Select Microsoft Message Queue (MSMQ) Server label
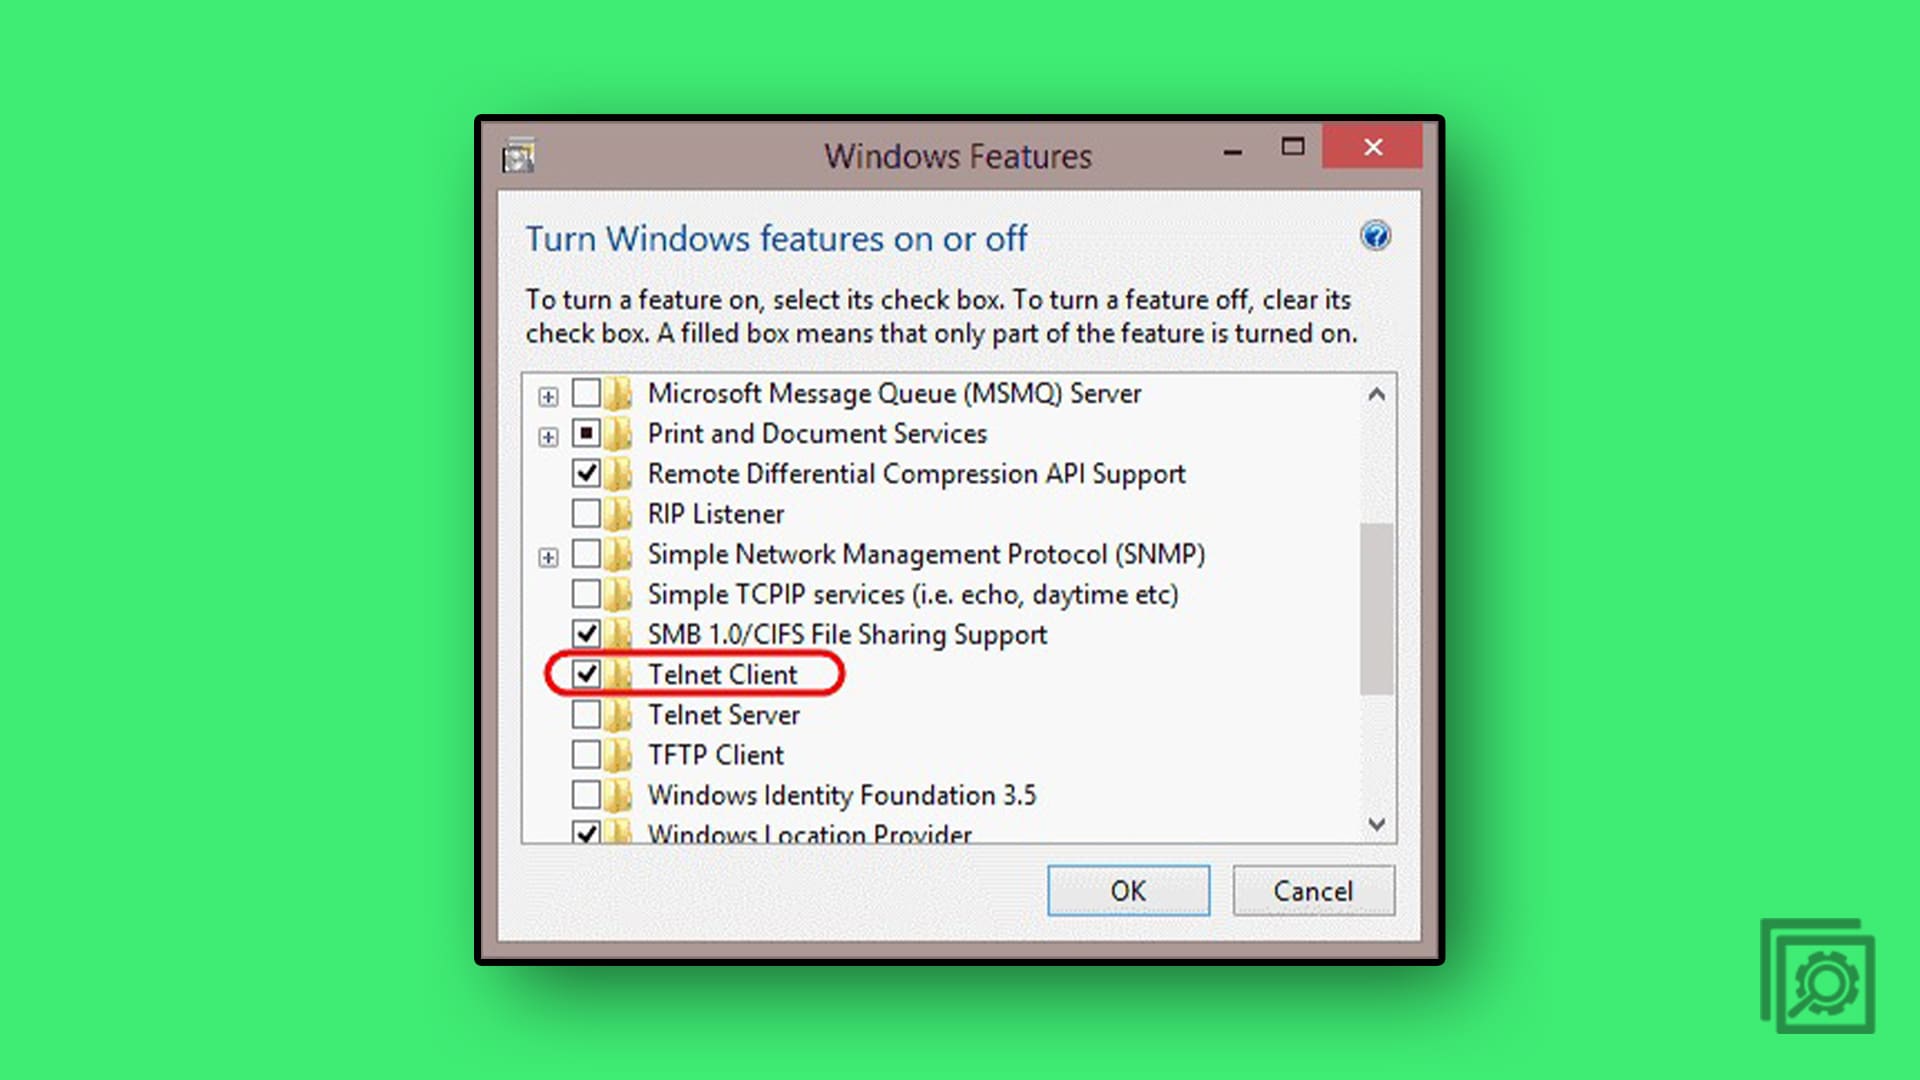Screen dimensions: 1920x1080 point(894,394)
